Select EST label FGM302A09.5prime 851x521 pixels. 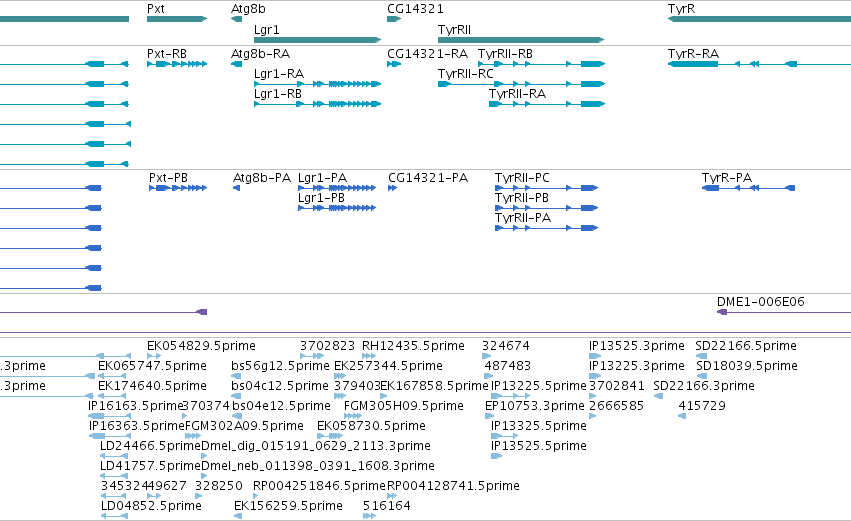tap(244, 426)
